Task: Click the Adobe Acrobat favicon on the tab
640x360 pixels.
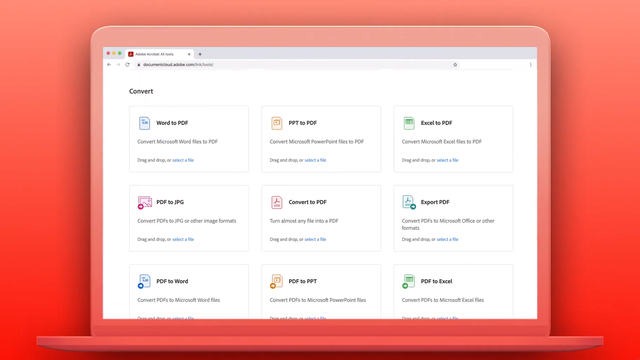Action: point(131,54)
